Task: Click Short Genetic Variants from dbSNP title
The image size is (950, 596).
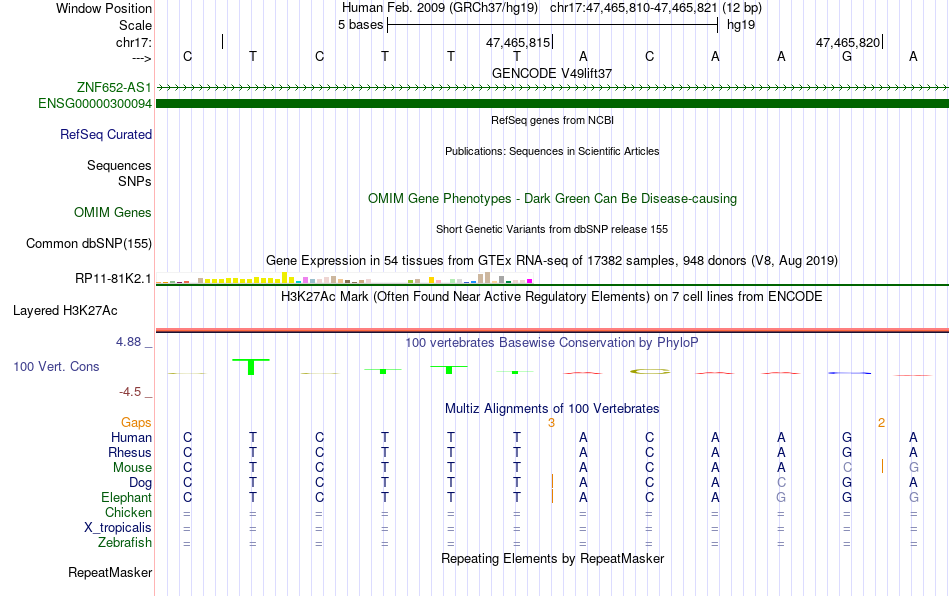Action: 552,229
